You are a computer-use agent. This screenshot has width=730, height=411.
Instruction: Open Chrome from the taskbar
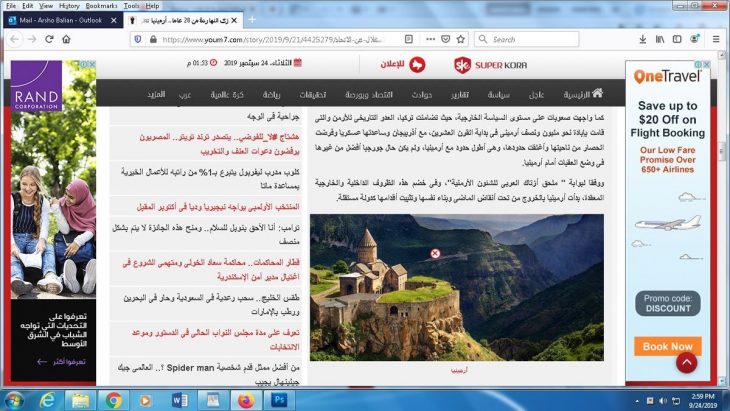113,400
